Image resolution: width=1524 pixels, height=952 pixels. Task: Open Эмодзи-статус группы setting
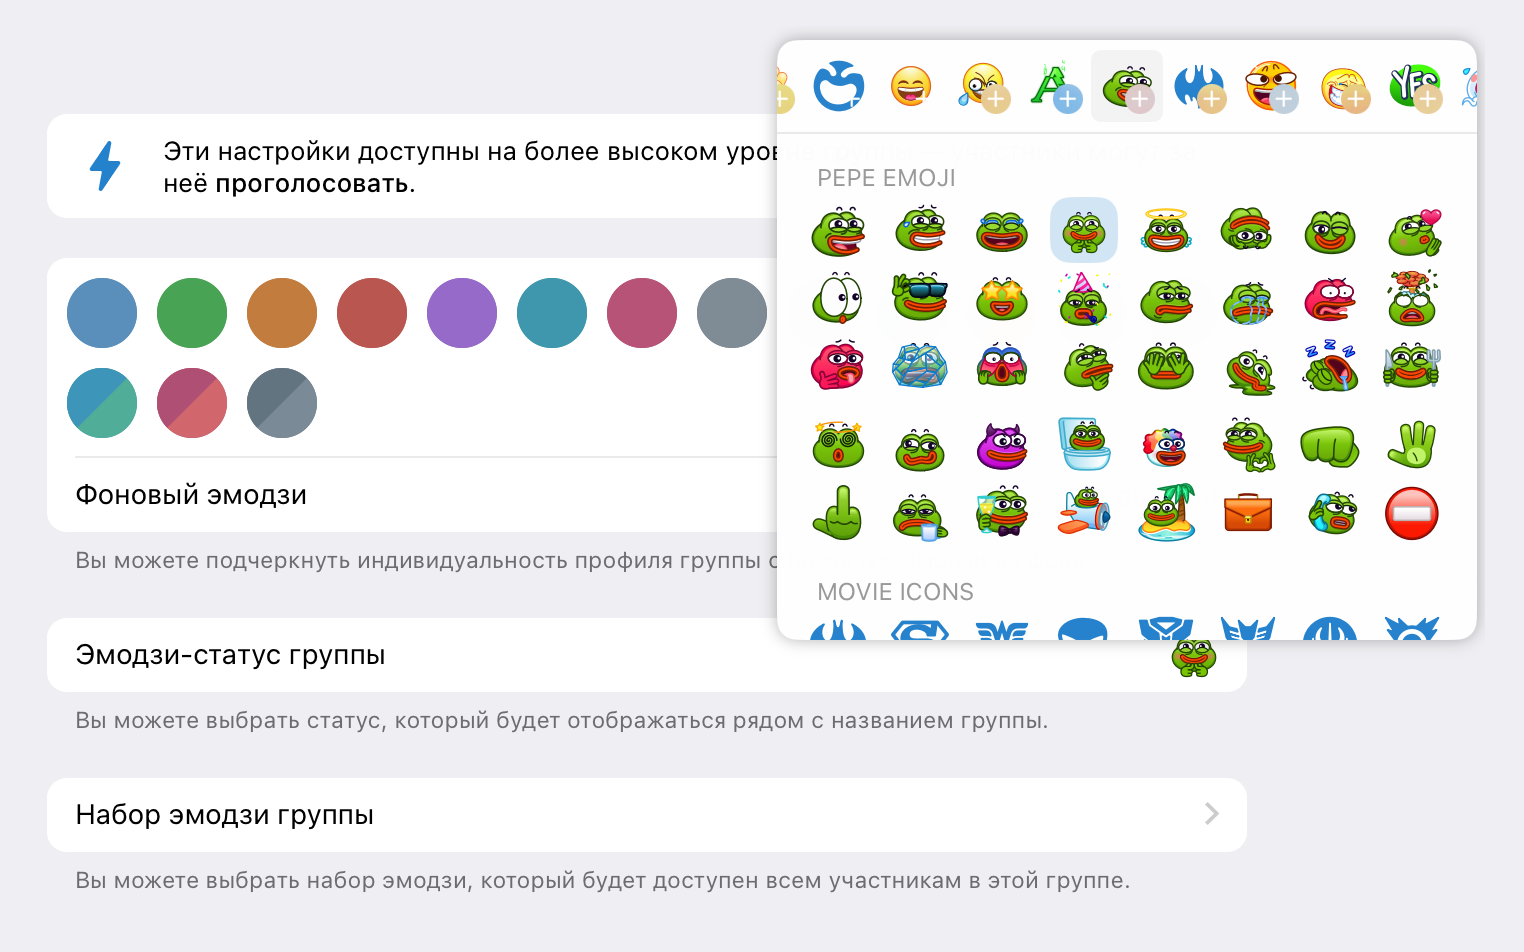[x=647, y=655]
